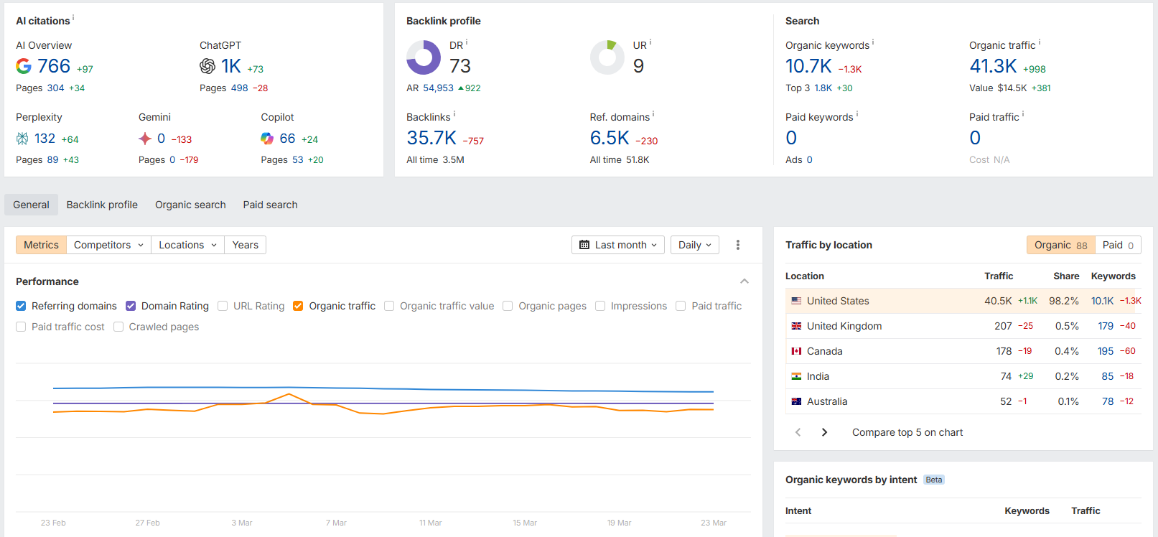Viewport: 1158px width, 537px height.
Task: Disable the Organic traffic checkbox
Action: pos(298,306)
